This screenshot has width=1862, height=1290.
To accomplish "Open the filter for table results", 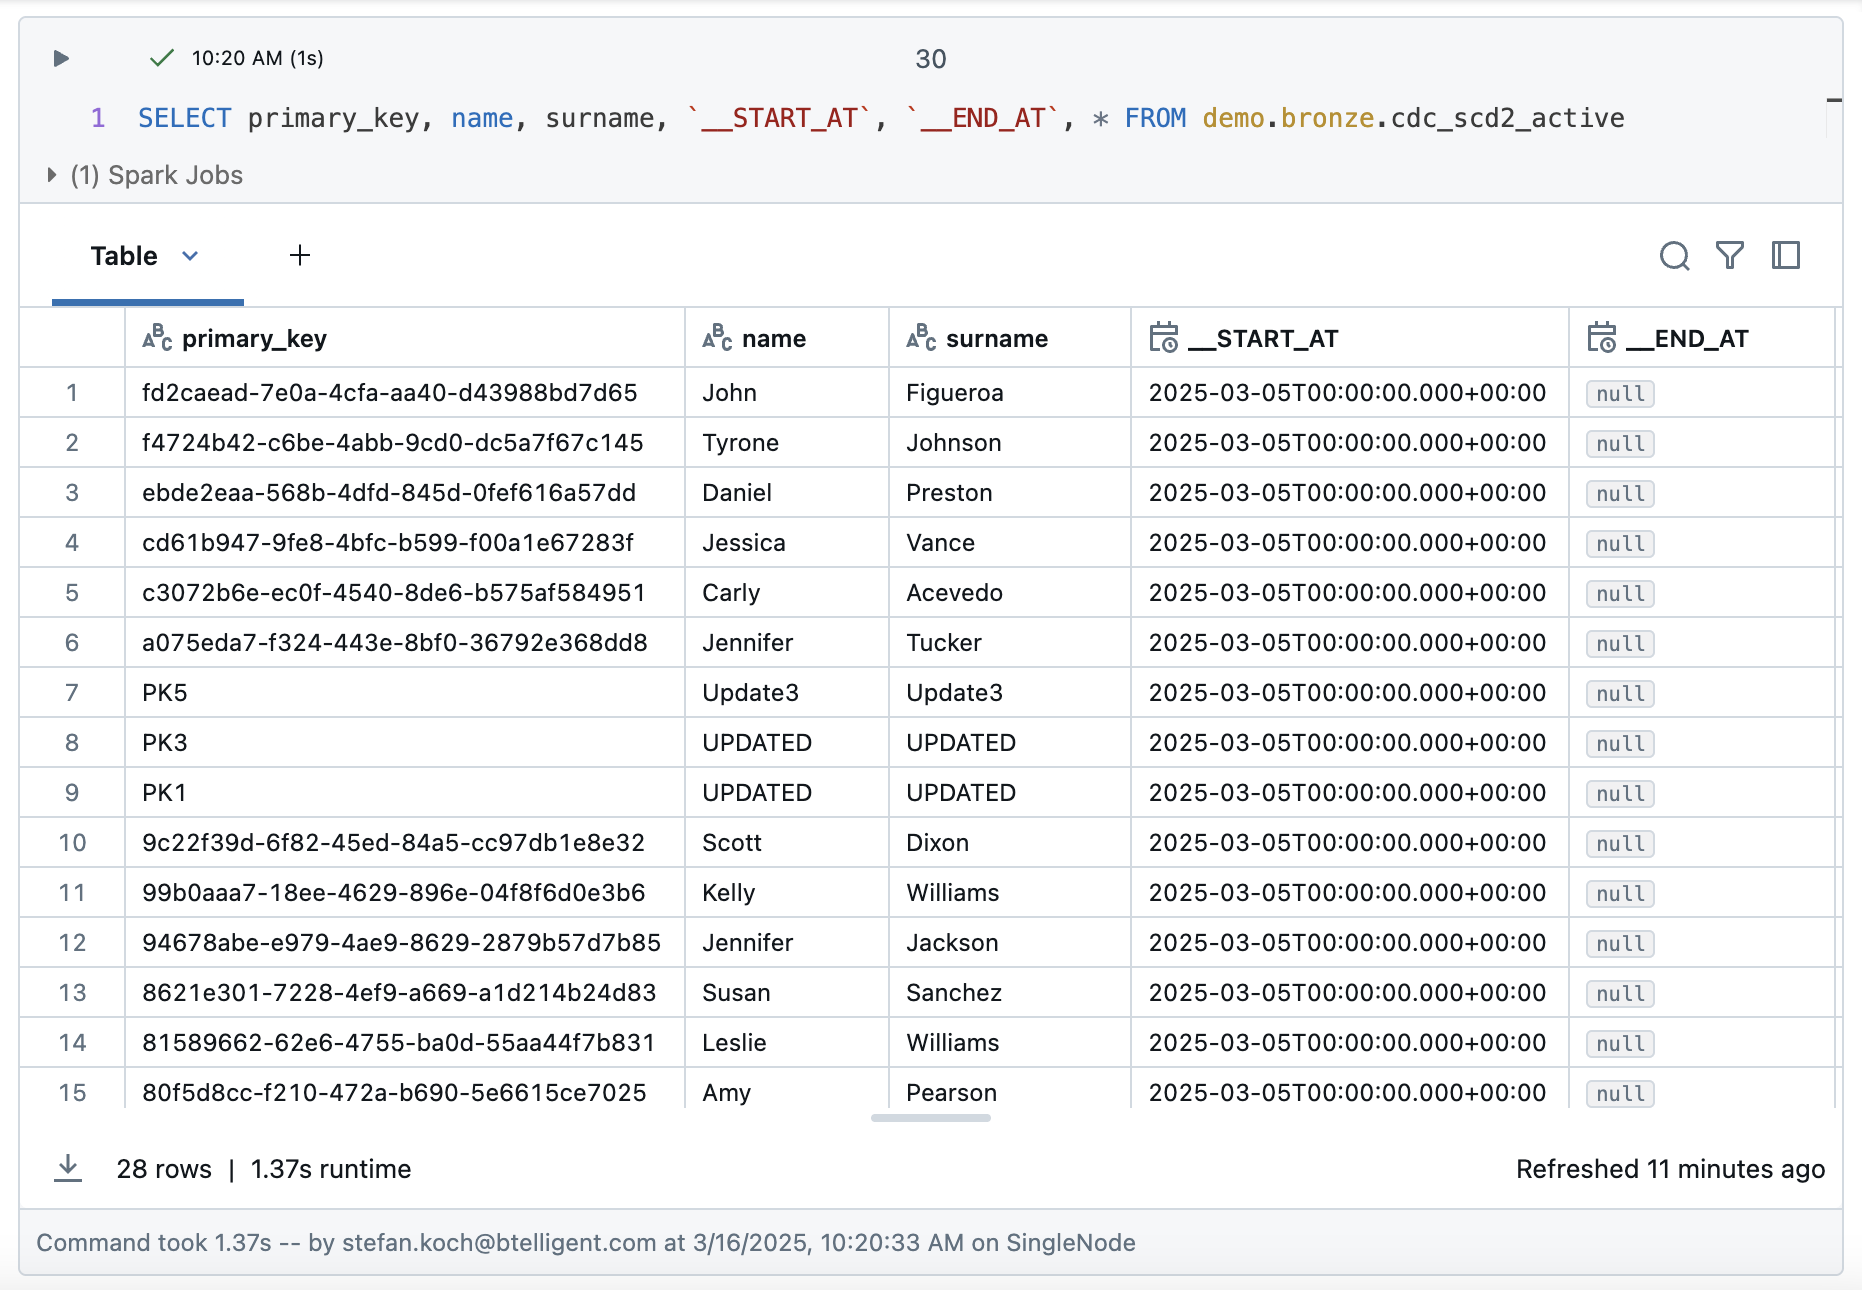I will pyautogui.click(x=1730, y=256).
